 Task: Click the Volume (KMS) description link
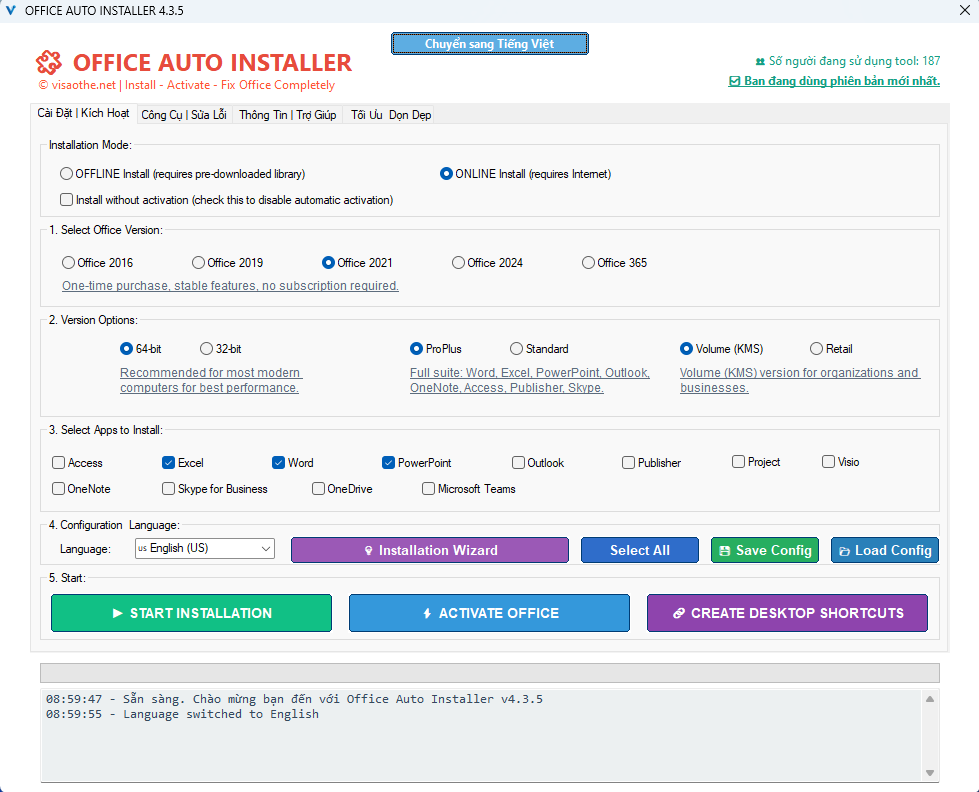point(800,380)
